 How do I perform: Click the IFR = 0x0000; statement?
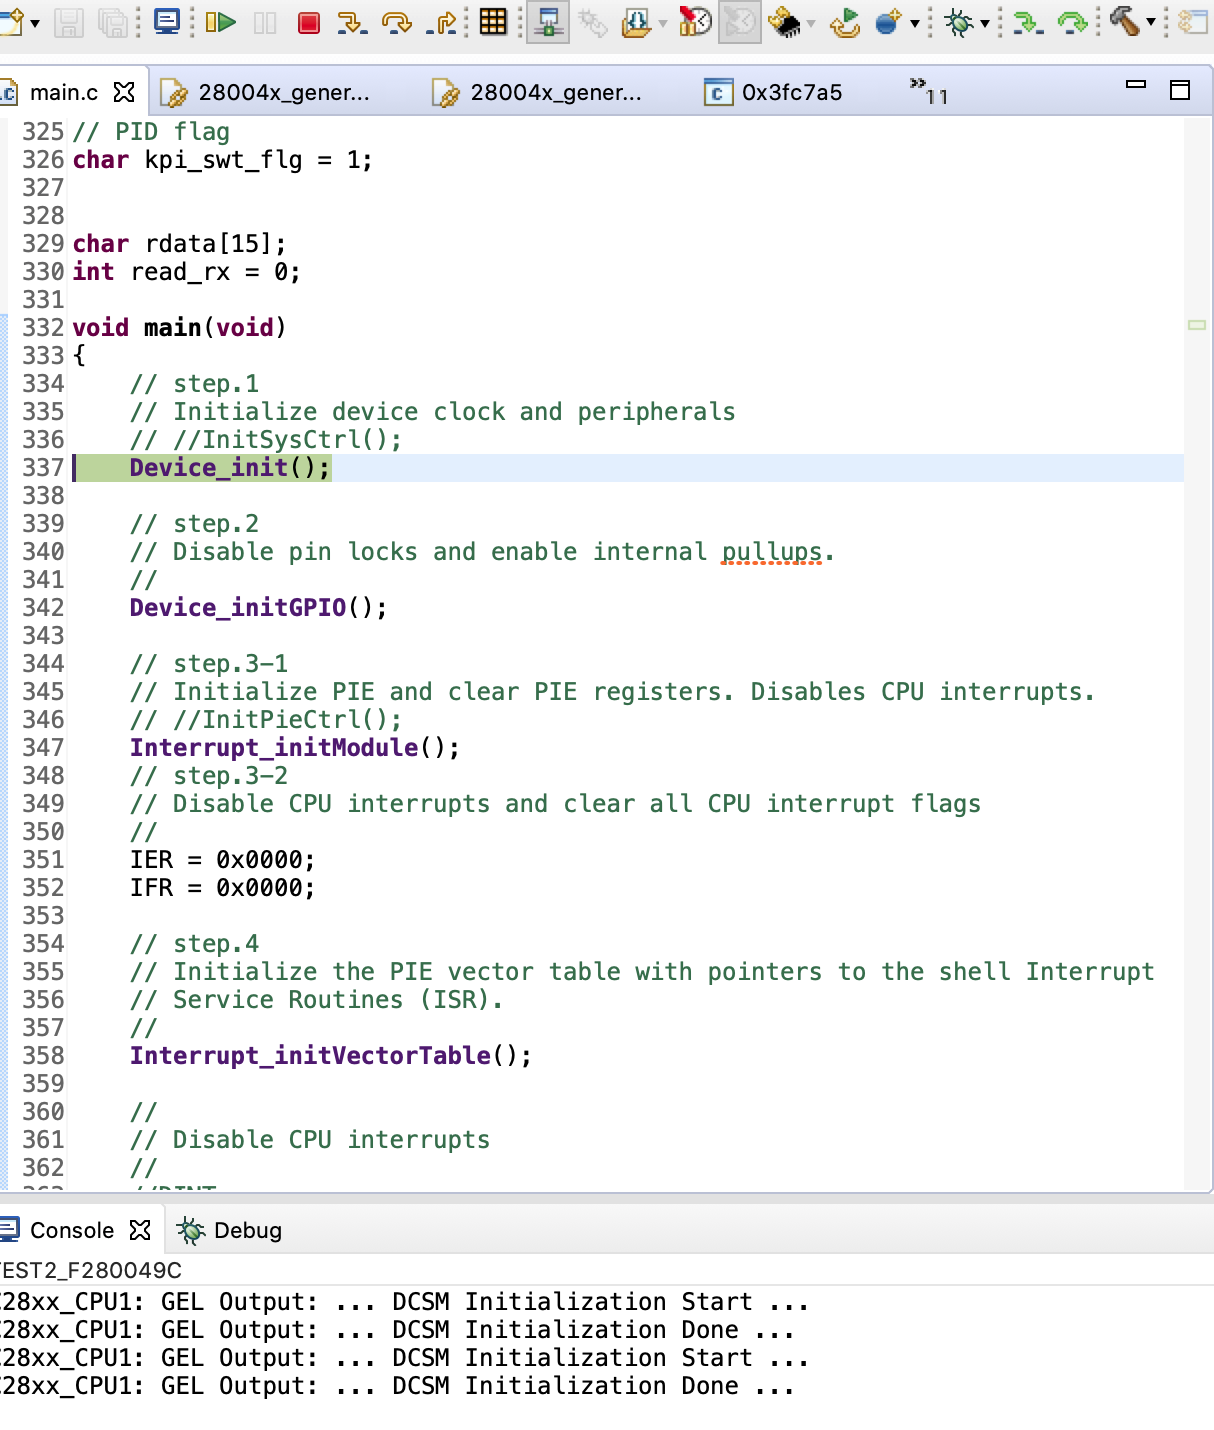click(x=222, y=887)
